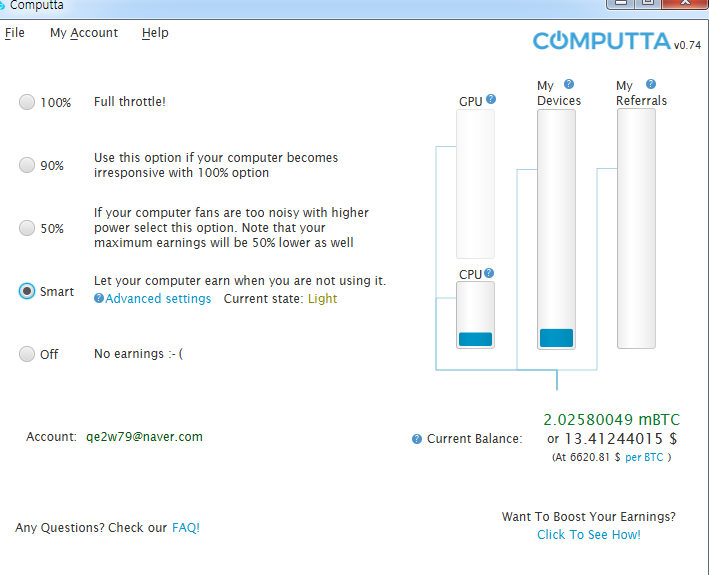Click the CPU earnings bar
709x575 pixels.
click(x=475, y=315)
